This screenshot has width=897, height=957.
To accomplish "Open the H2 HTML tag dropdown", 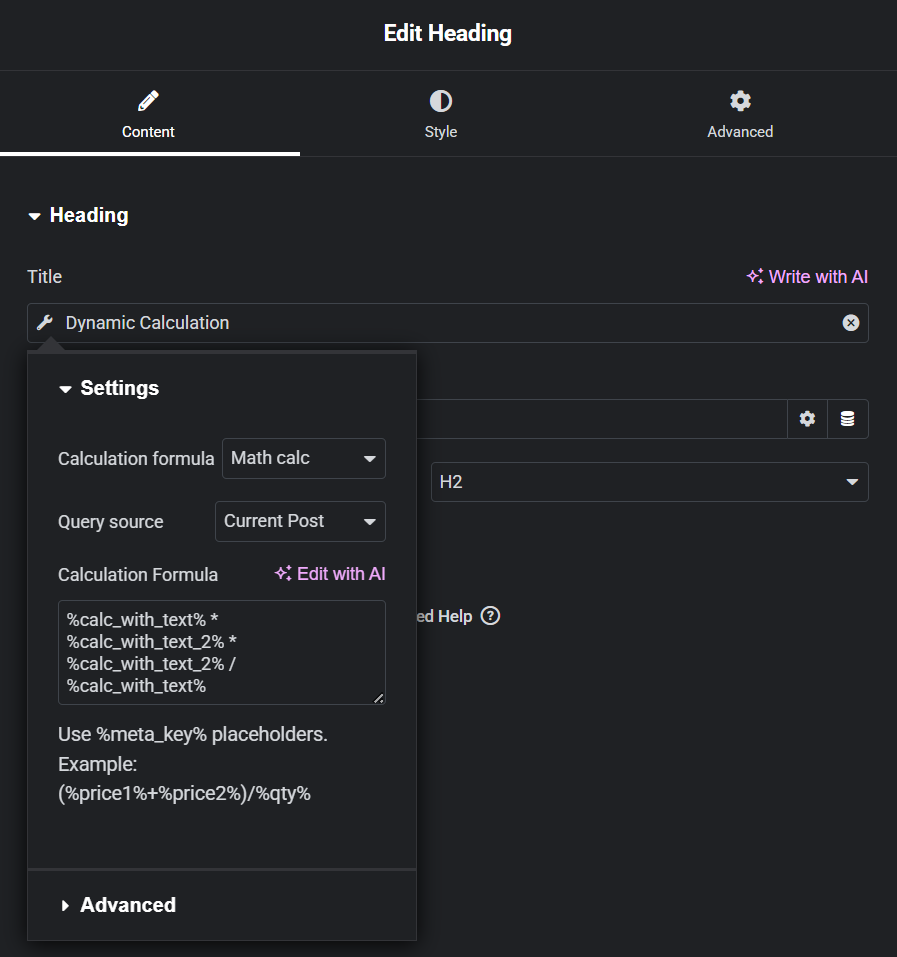I will click(x=649, y=482).
